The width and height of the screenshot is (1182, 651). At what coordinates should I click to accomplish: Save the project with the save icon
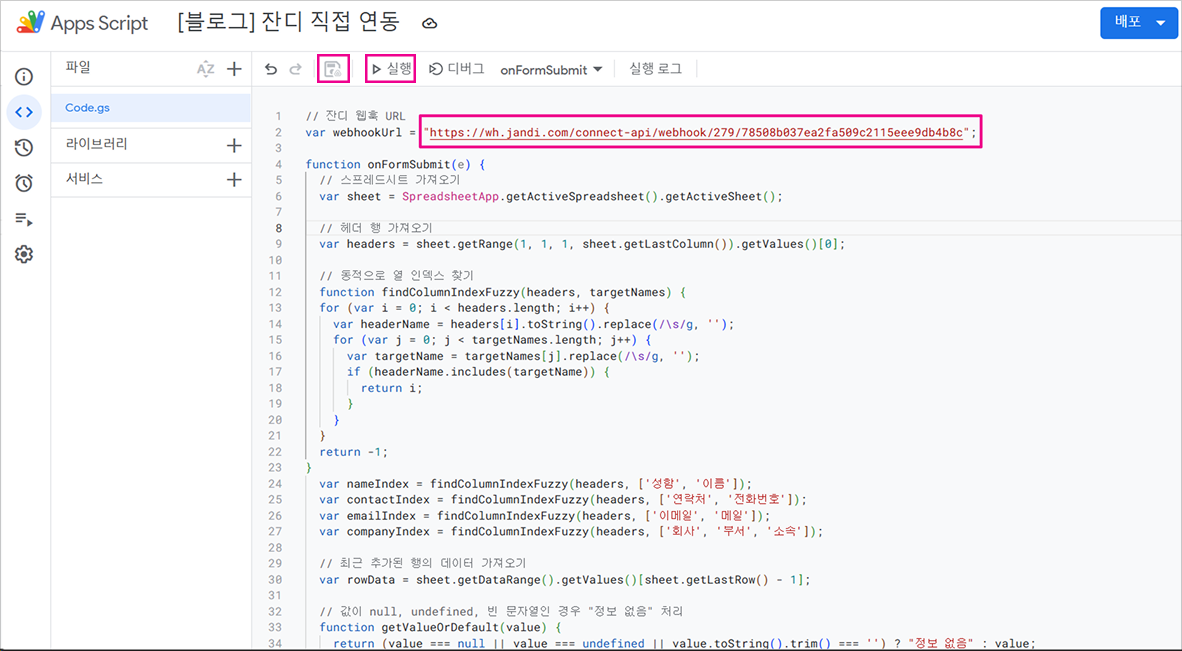(x=333, y=69)
